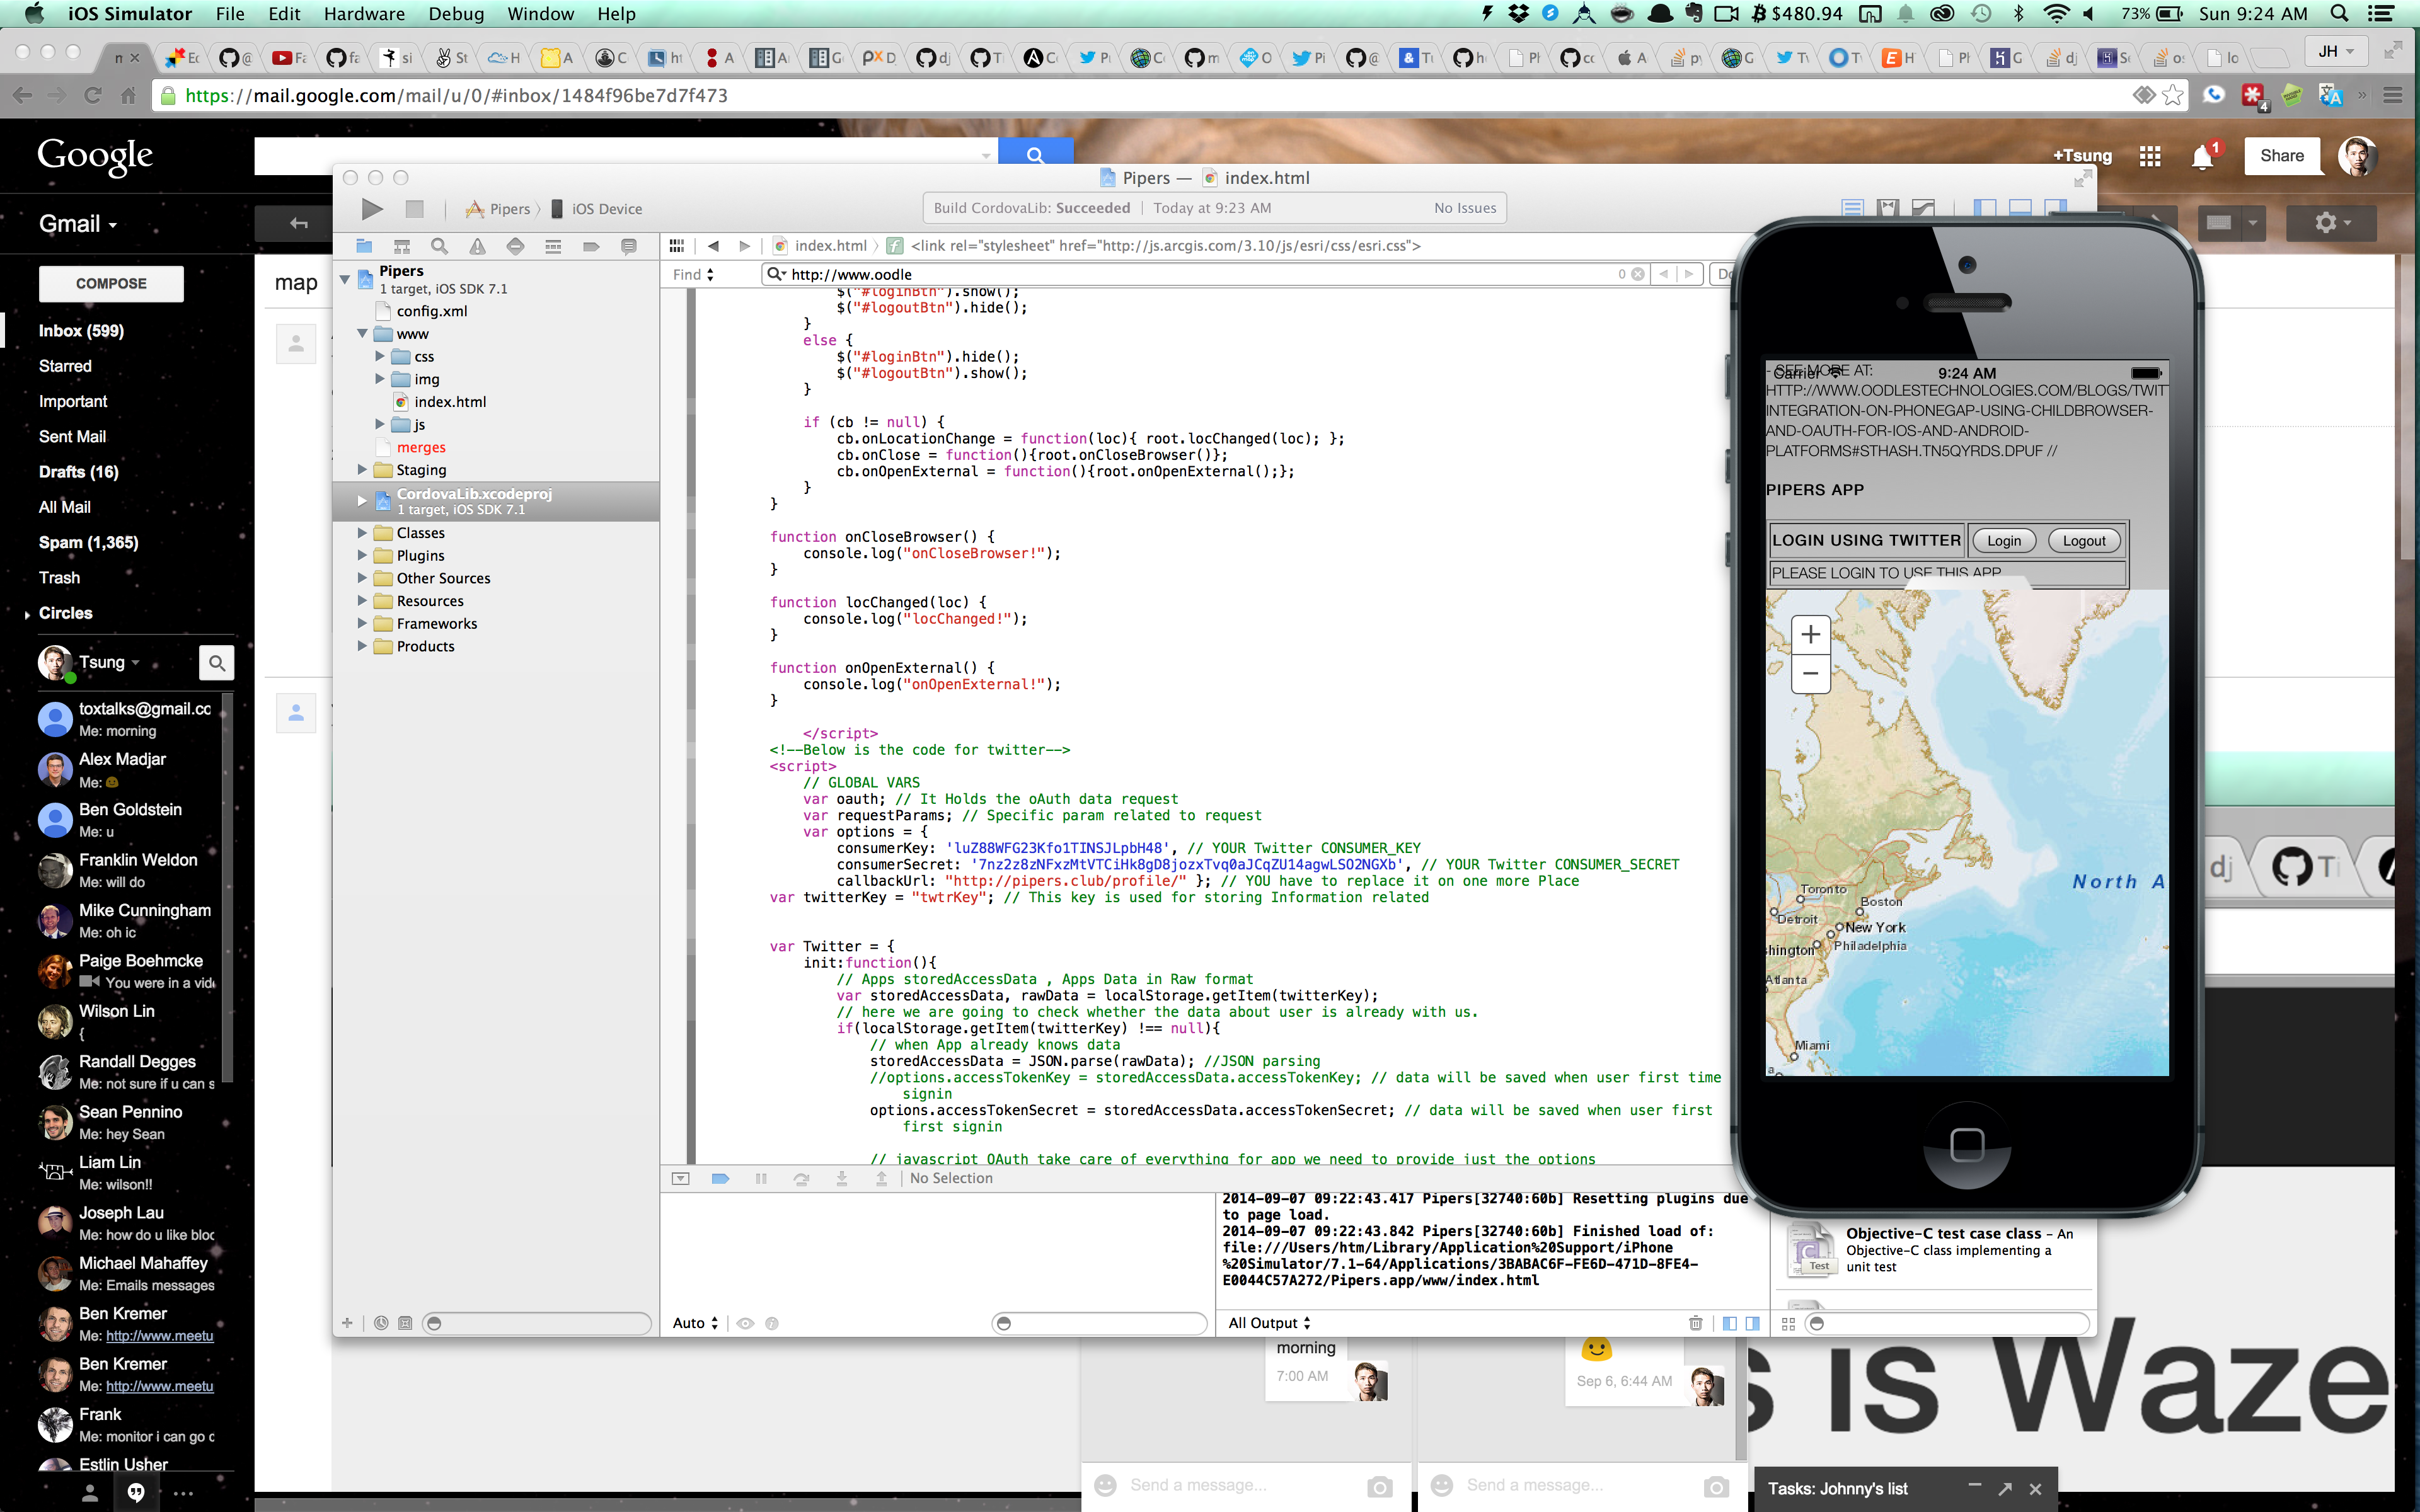This screenshot has height=1512, width=2420.
Task: Open the find navigator magnifier icon
Action: pyautogui.click(x=439, y=246)
